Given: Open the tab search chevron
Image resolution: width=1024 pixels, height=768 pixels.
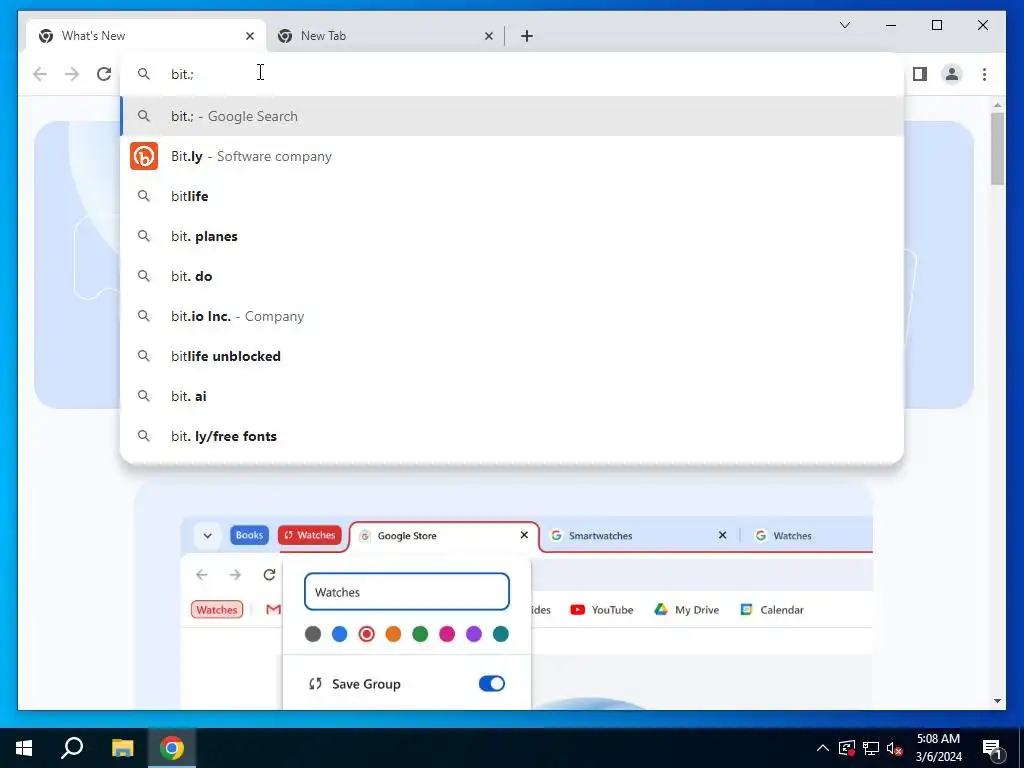Looking at the screenshot, I should pyautogui.click(x=844, y=25).
